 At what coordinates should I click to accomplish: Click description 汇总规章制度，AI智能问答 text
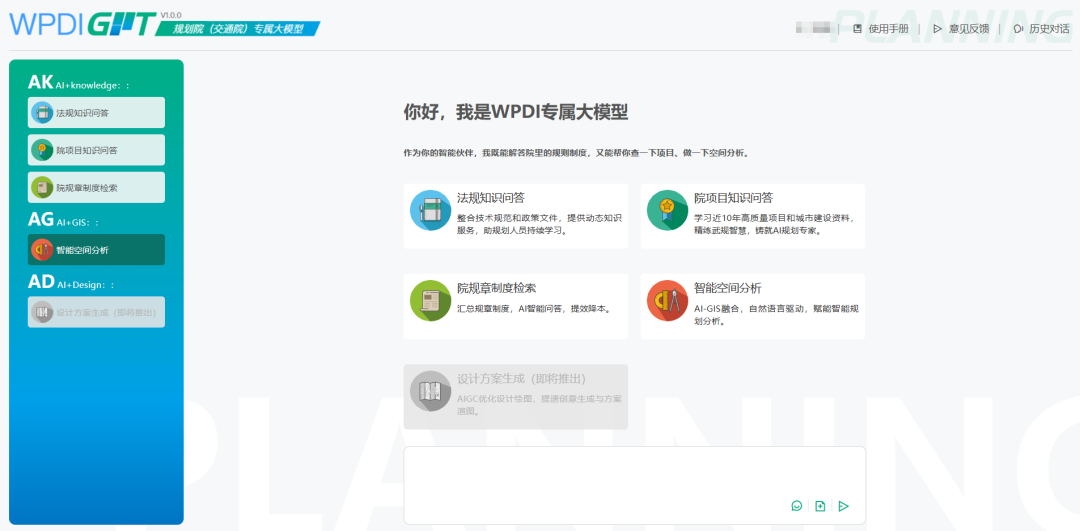pyautogui.click(x=534, y=309)
